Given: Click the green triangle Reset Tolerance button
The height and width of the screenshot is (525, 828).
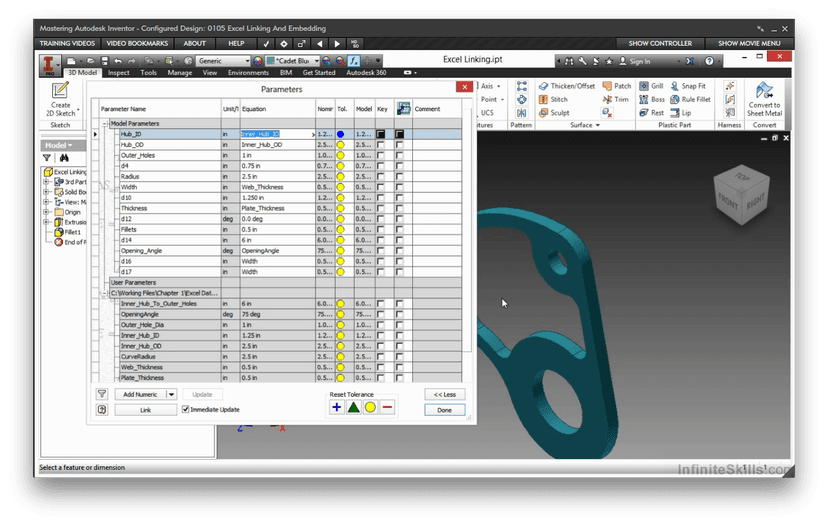Looking at the screenshot, I should [x=353, y=407].
